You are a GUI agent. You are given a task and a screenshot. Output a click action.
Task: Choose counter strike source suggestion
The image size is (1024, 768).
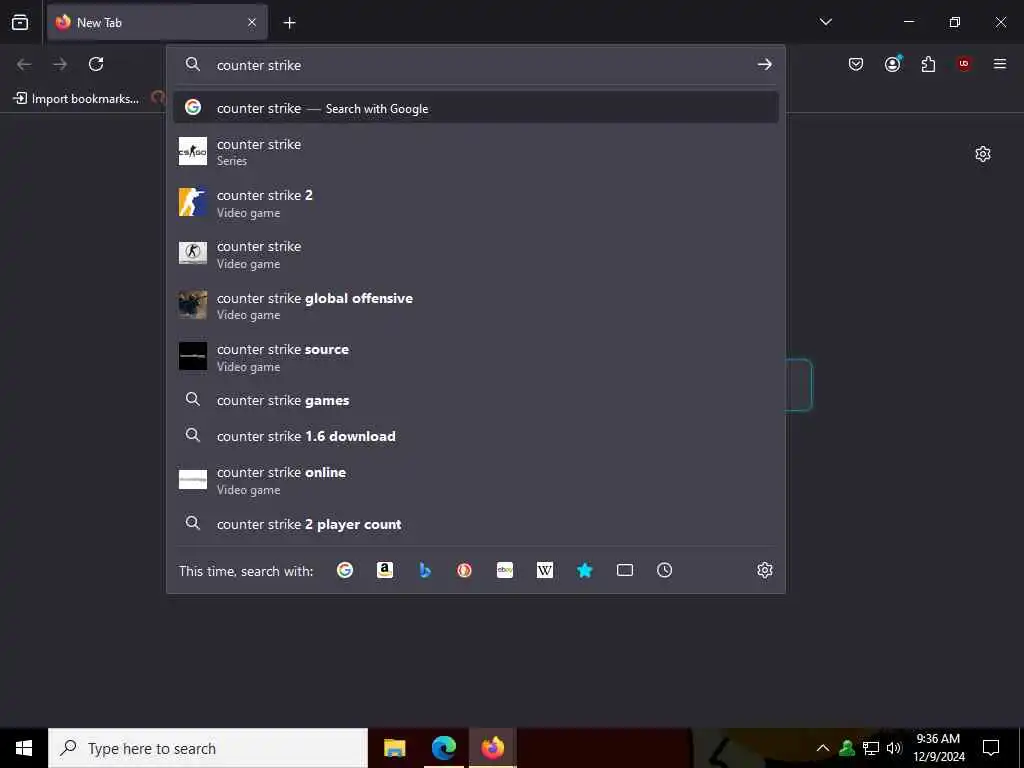(475, 357)
